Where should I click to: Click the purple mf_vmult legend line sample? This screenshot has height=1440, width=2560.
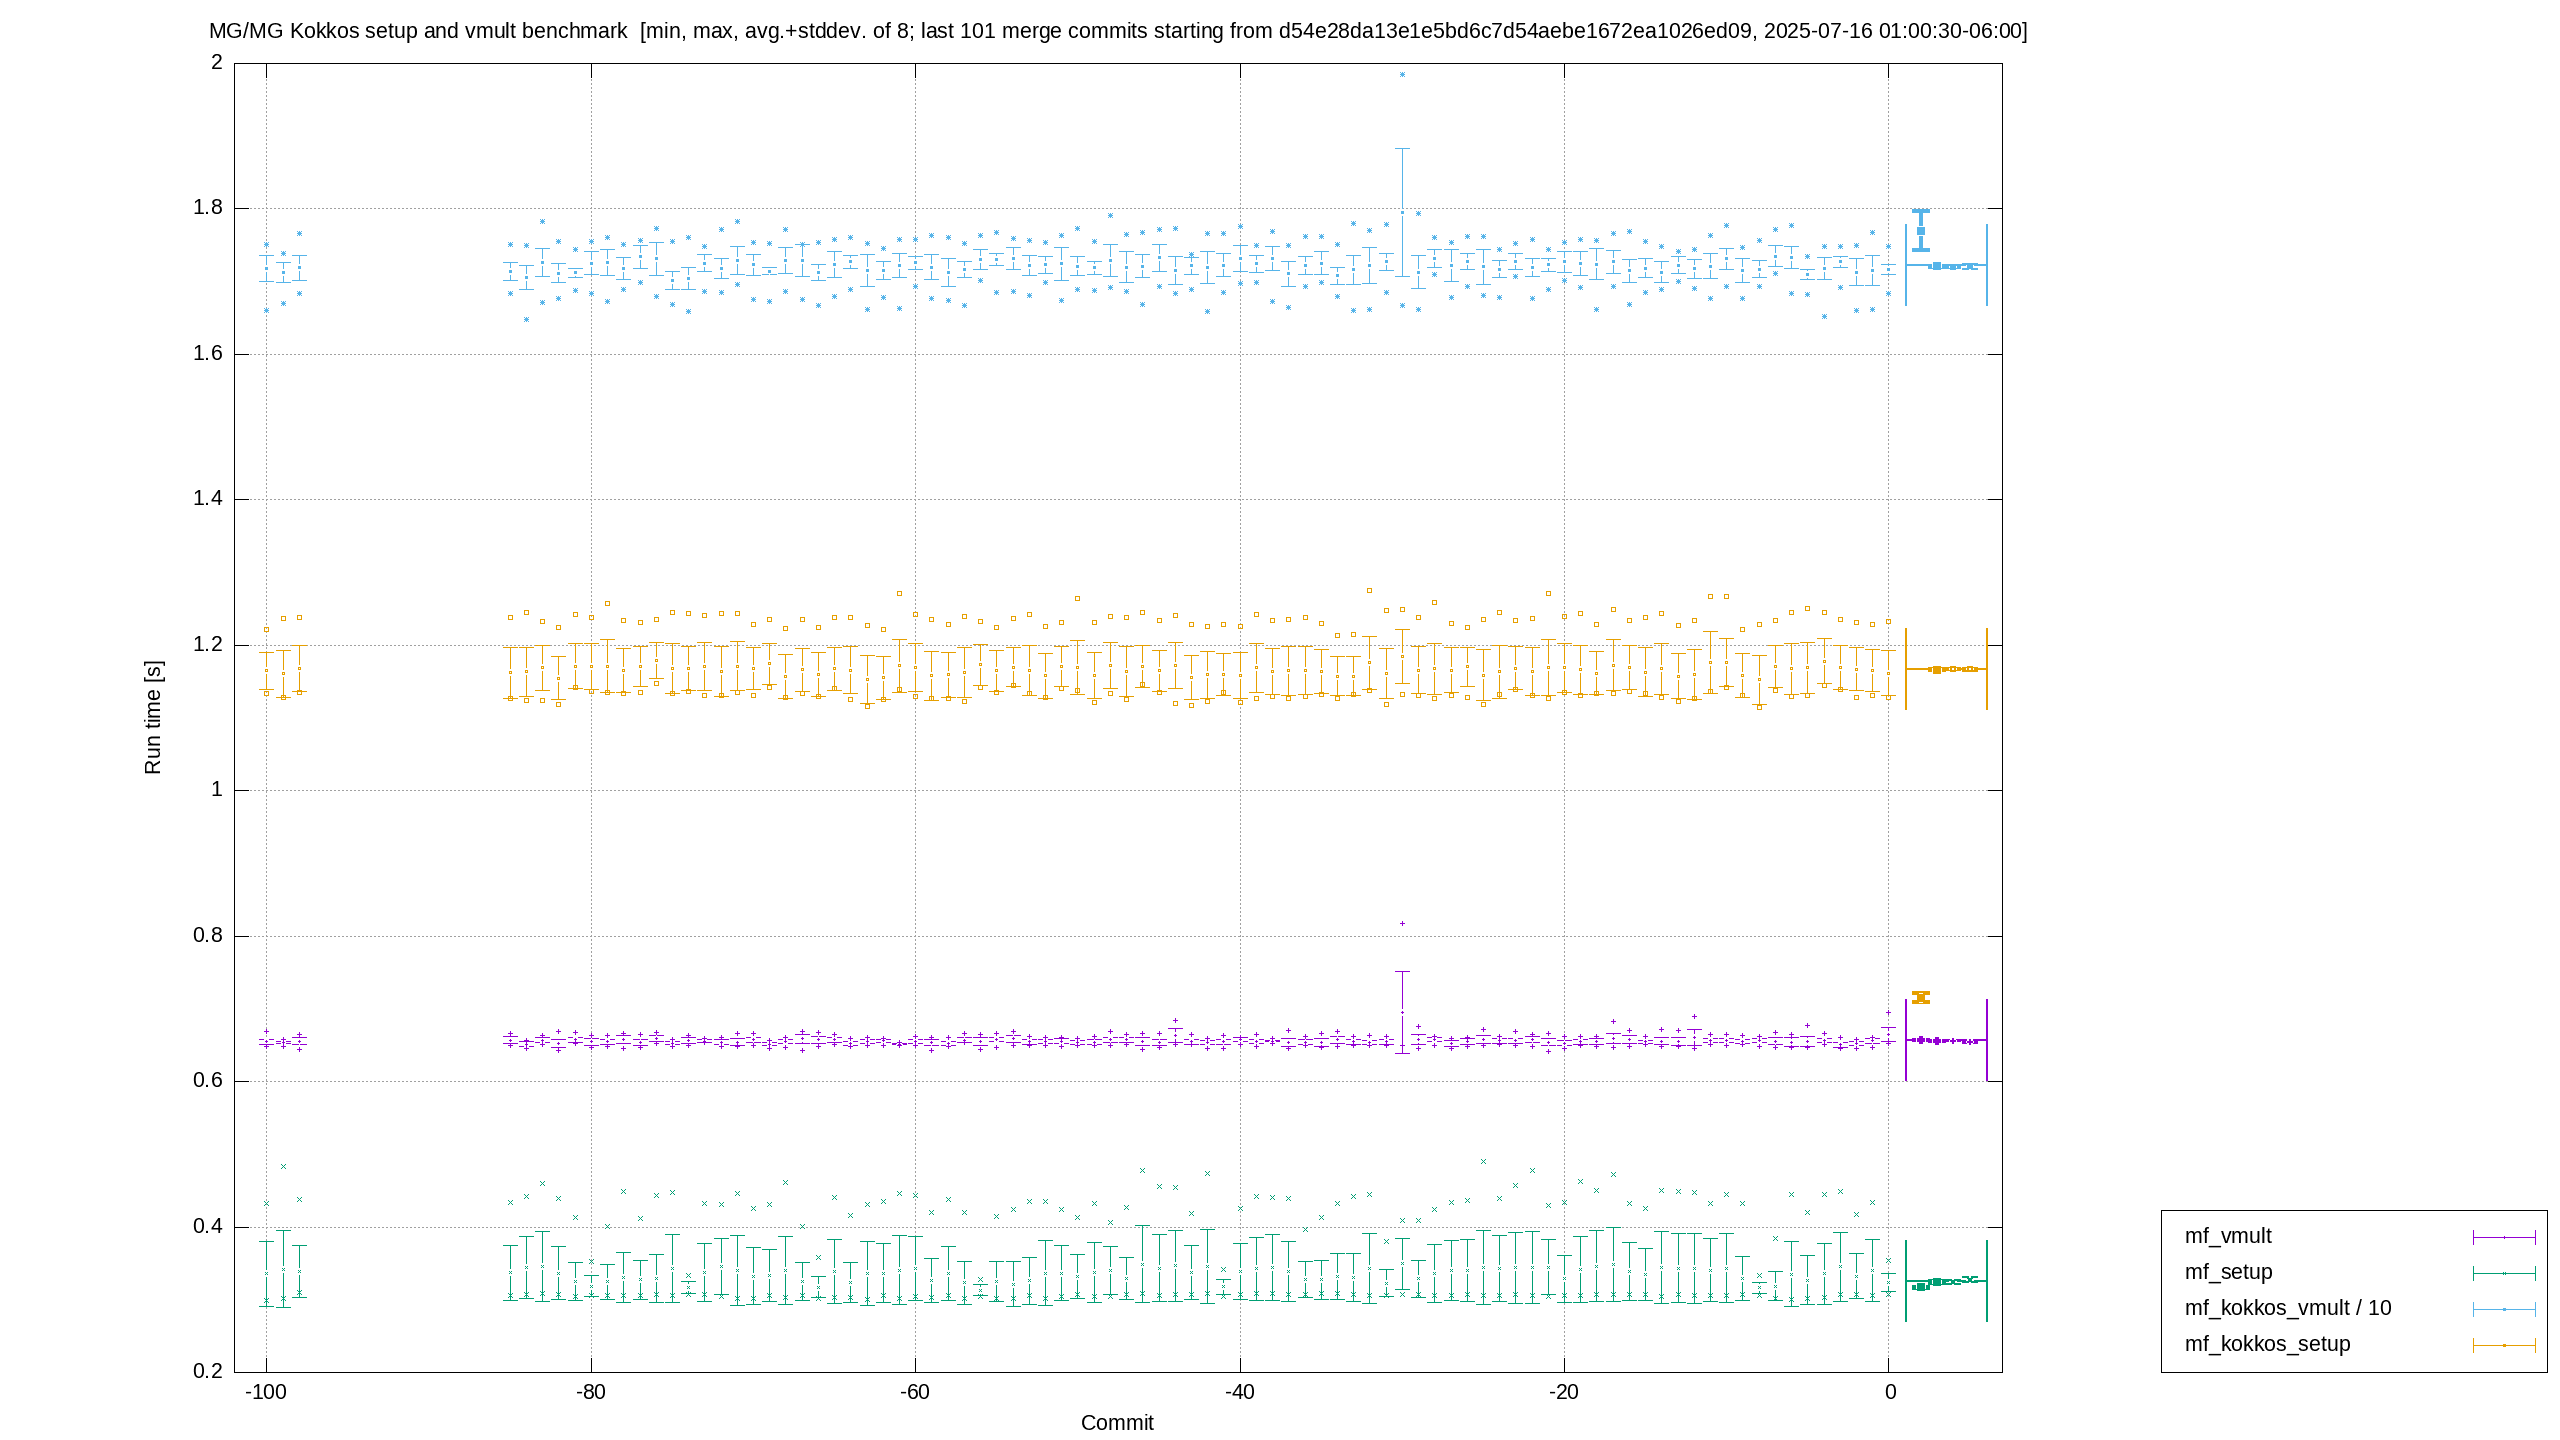[x=2504, y=1238]
